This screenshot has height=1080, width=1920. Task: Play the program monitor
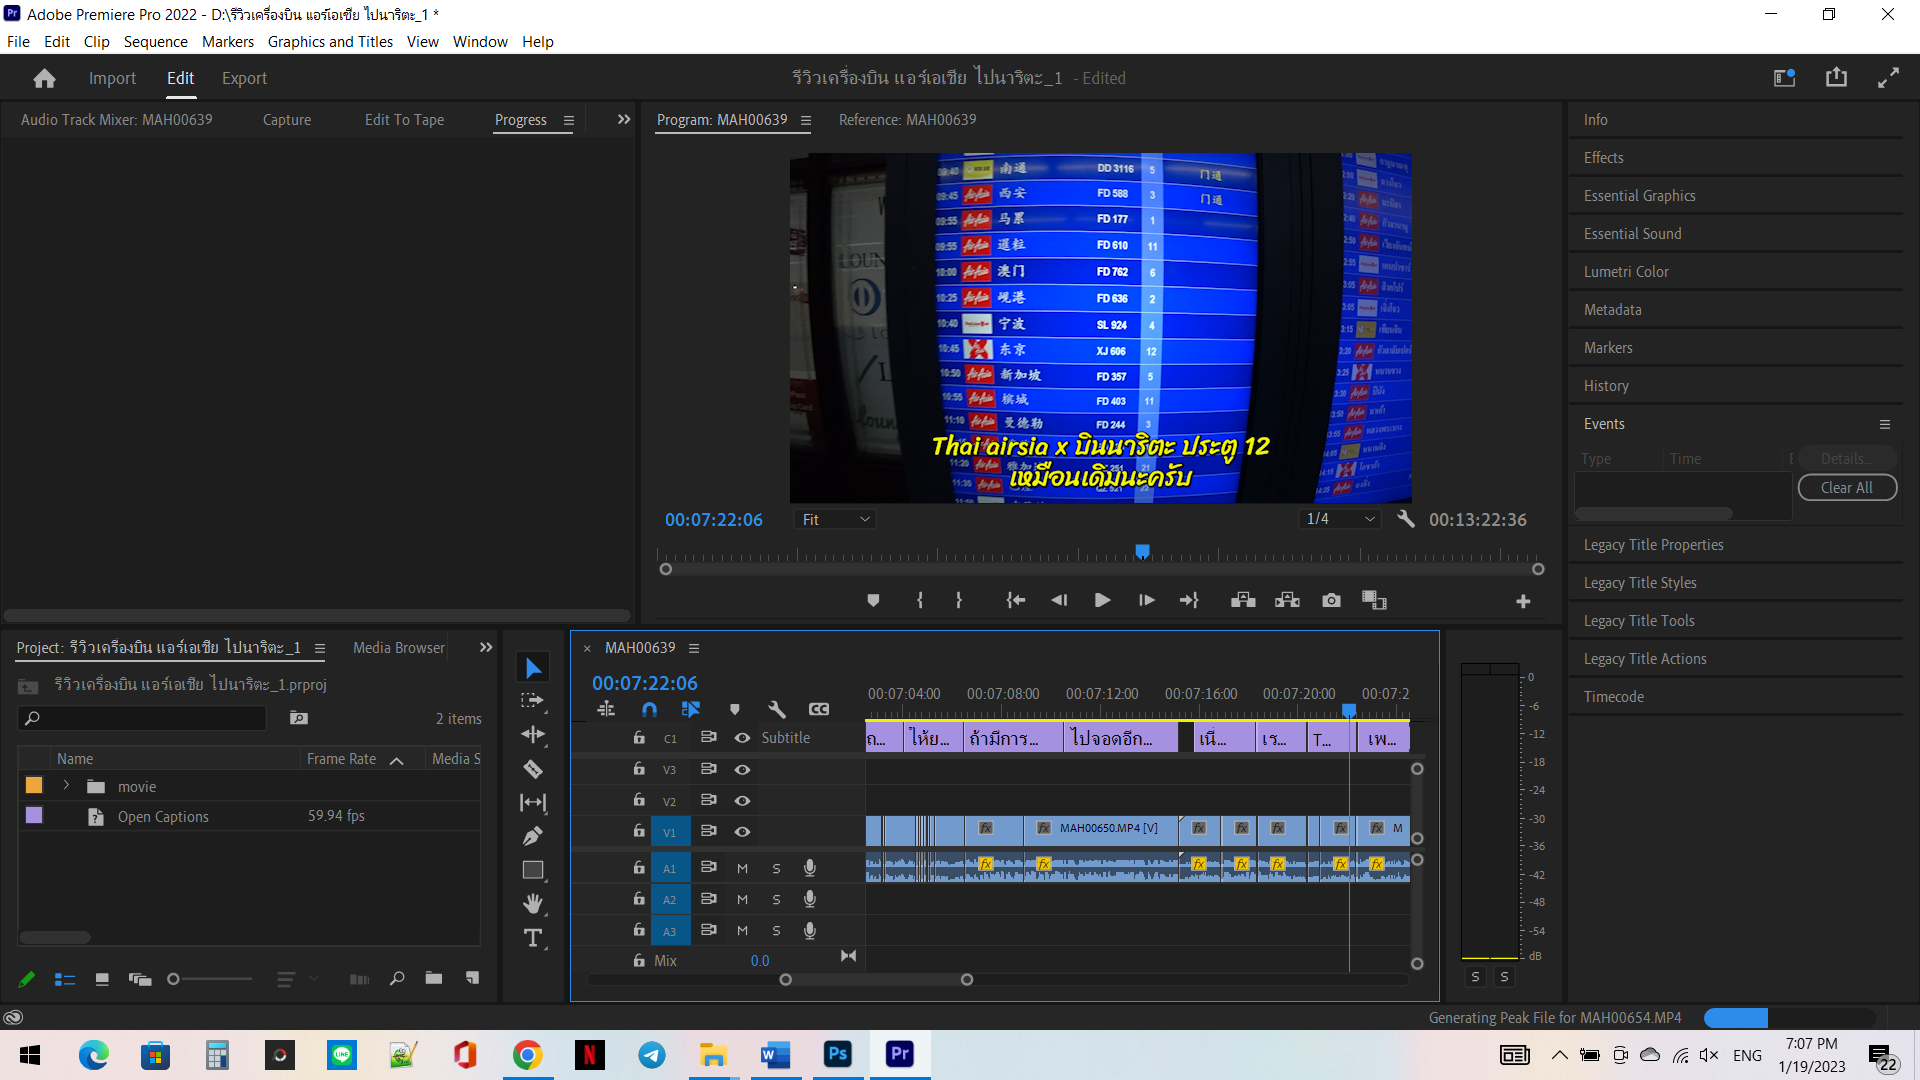click(x=1102, y=600)
